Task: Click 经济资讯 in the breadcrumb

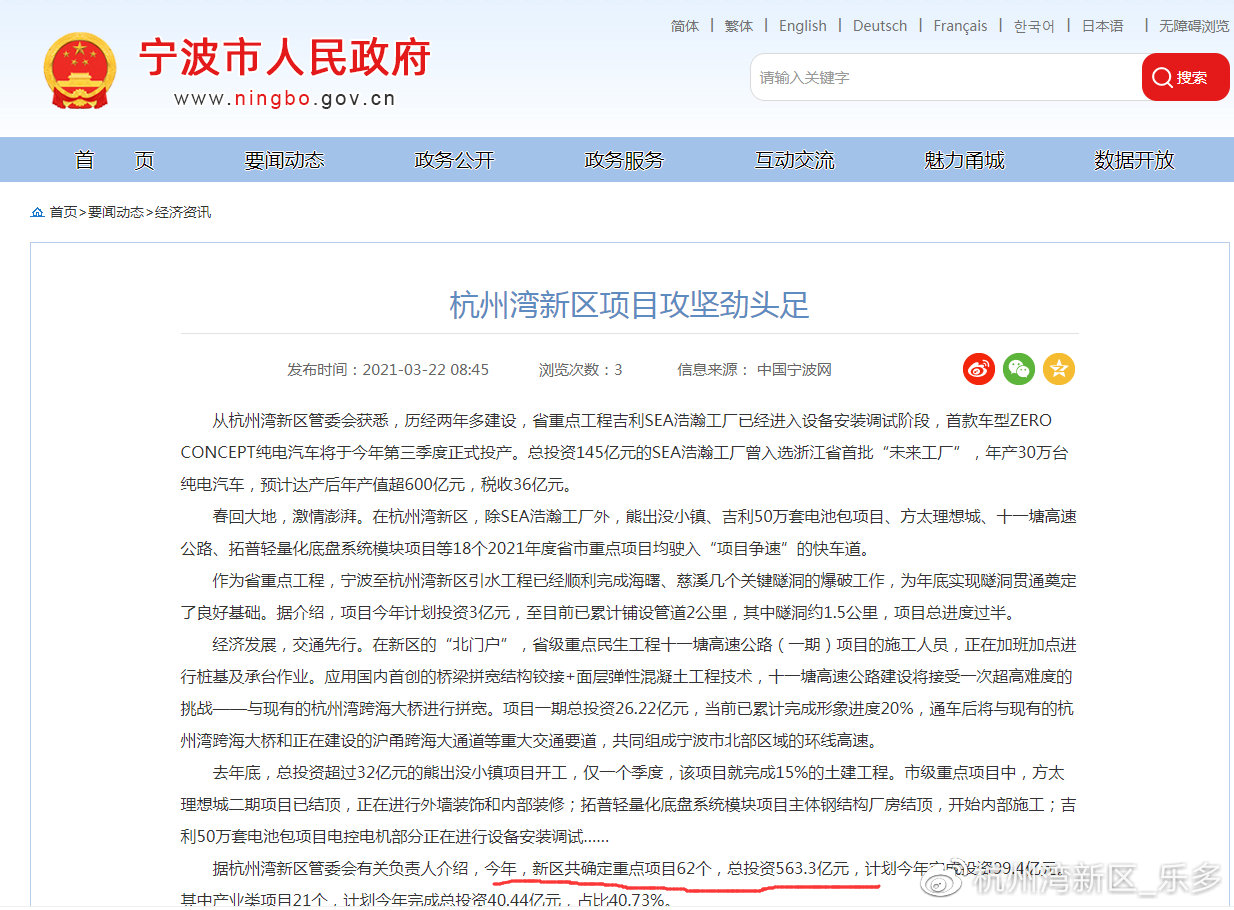Action: [183, 212]
